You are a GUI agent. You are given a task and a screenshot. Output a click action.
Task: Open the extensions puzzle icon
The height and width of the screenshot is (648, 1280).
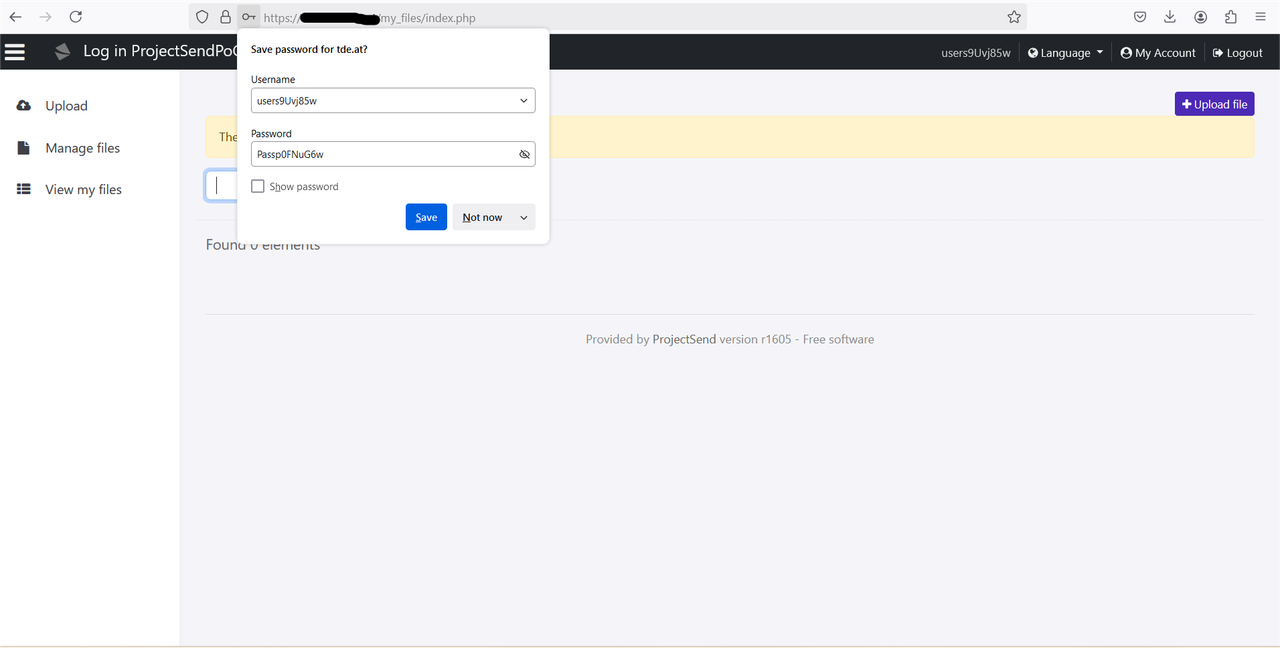coord(1231,17)
